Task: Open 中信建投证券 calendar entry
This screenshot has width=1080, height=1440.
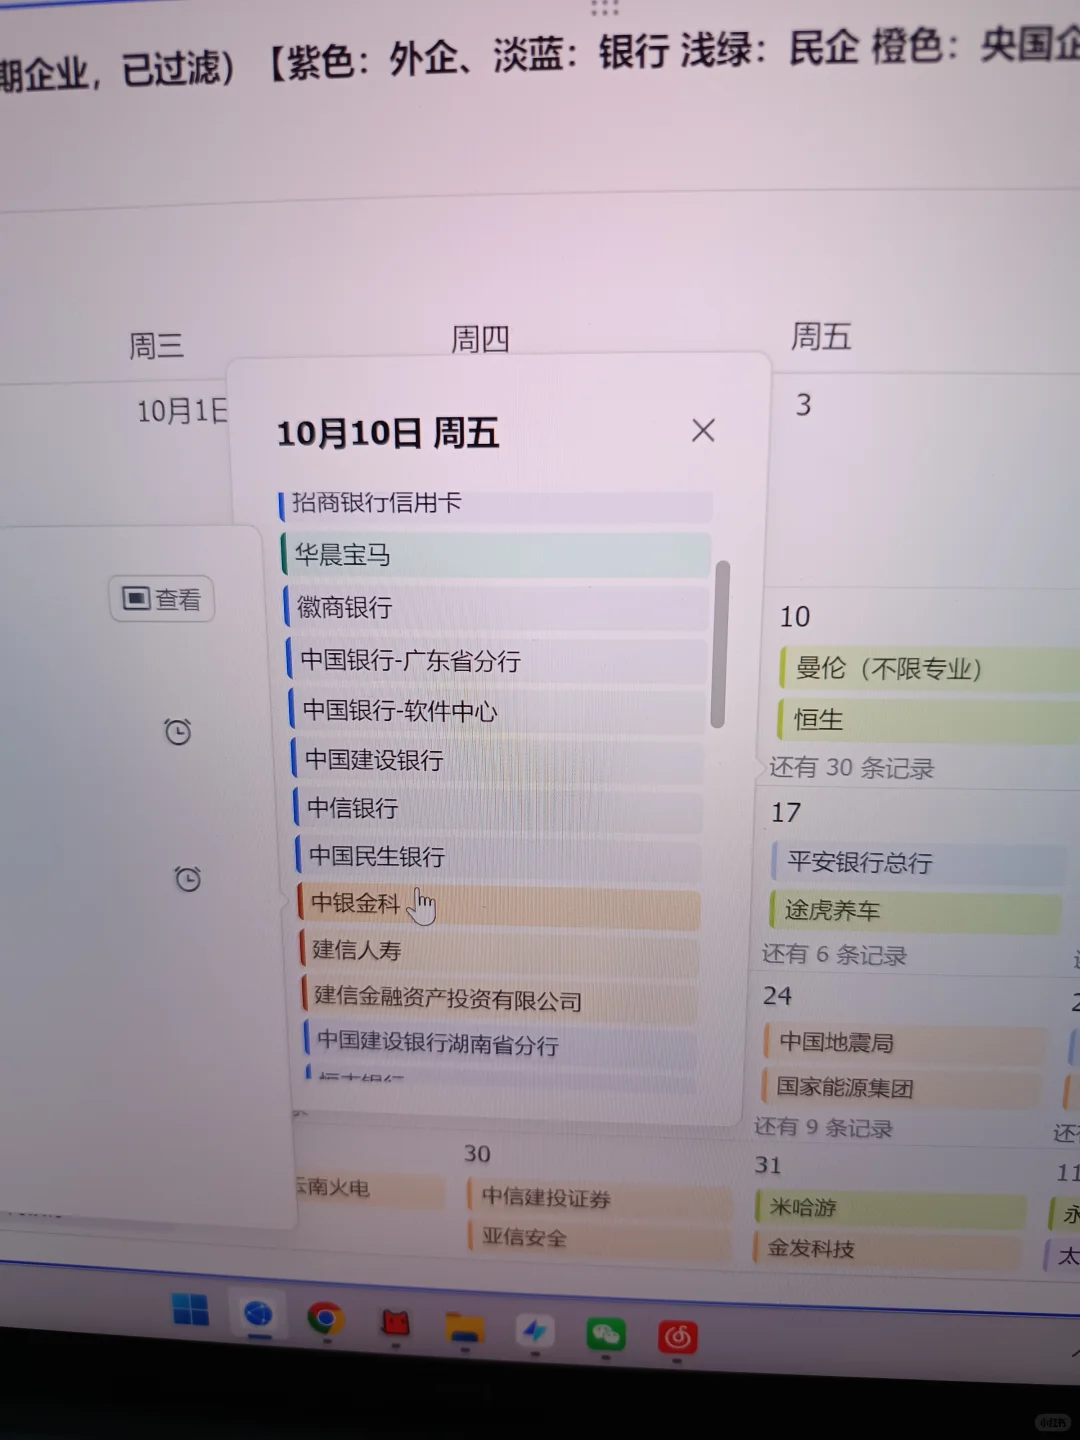Action: coord(600,1198)
